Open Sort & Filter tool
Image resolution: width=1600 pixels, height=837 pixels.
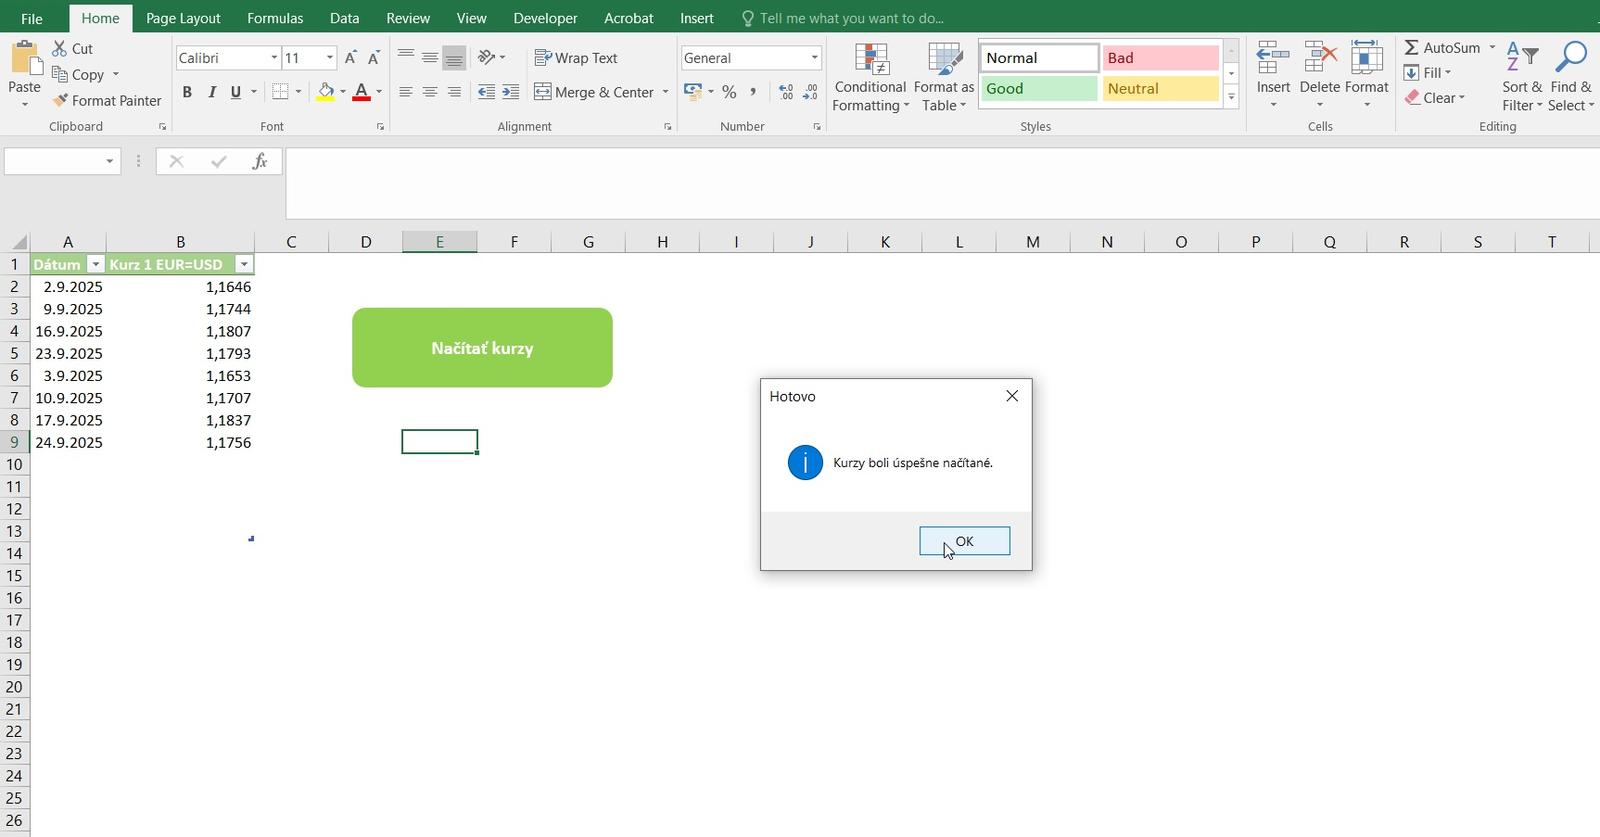(1521, 77)
